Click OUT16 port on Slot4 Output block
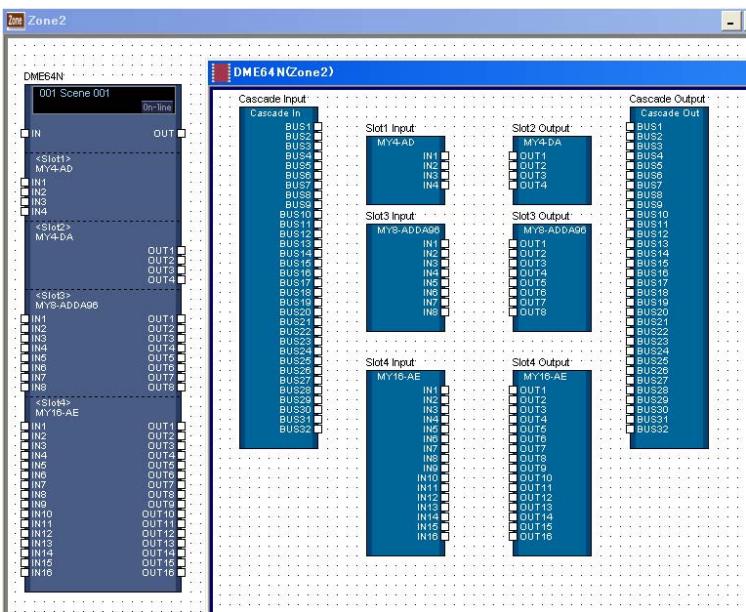The height and width of the screenshot is (612, 746). click(513, 536)
